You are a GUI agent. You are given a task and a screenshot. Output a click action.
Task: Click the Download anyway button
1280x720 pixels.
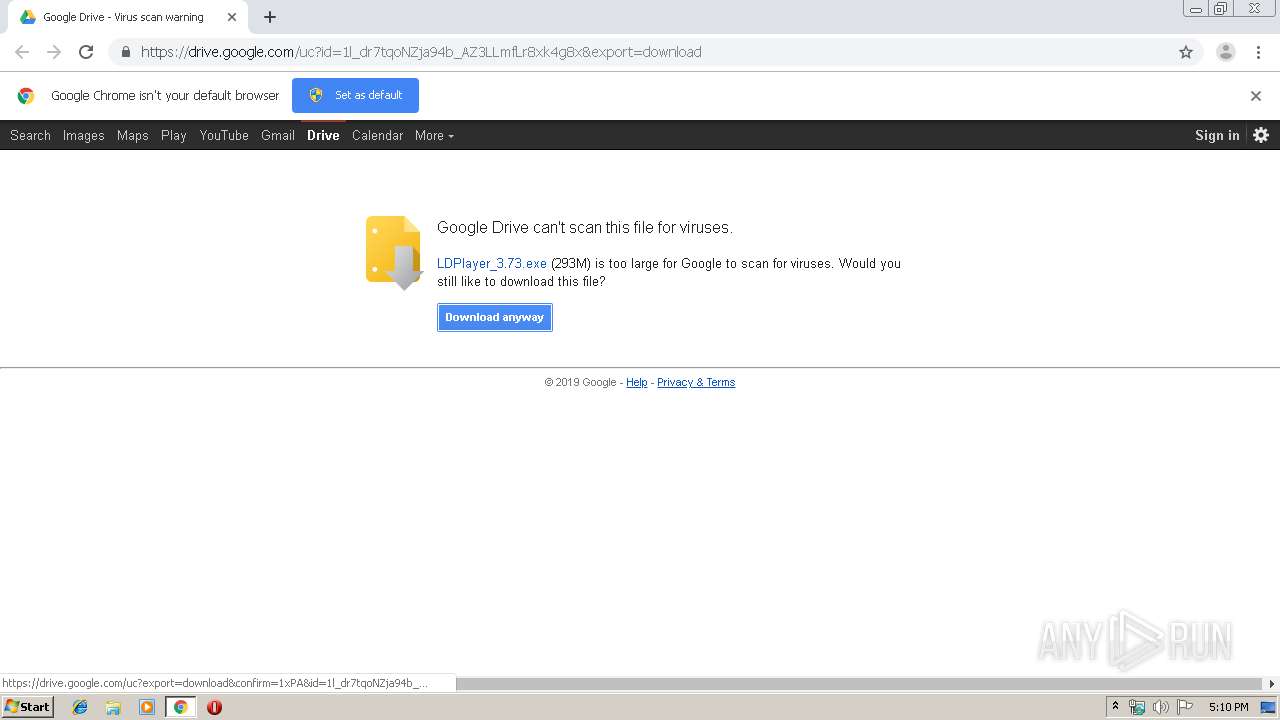coord(495,317)
